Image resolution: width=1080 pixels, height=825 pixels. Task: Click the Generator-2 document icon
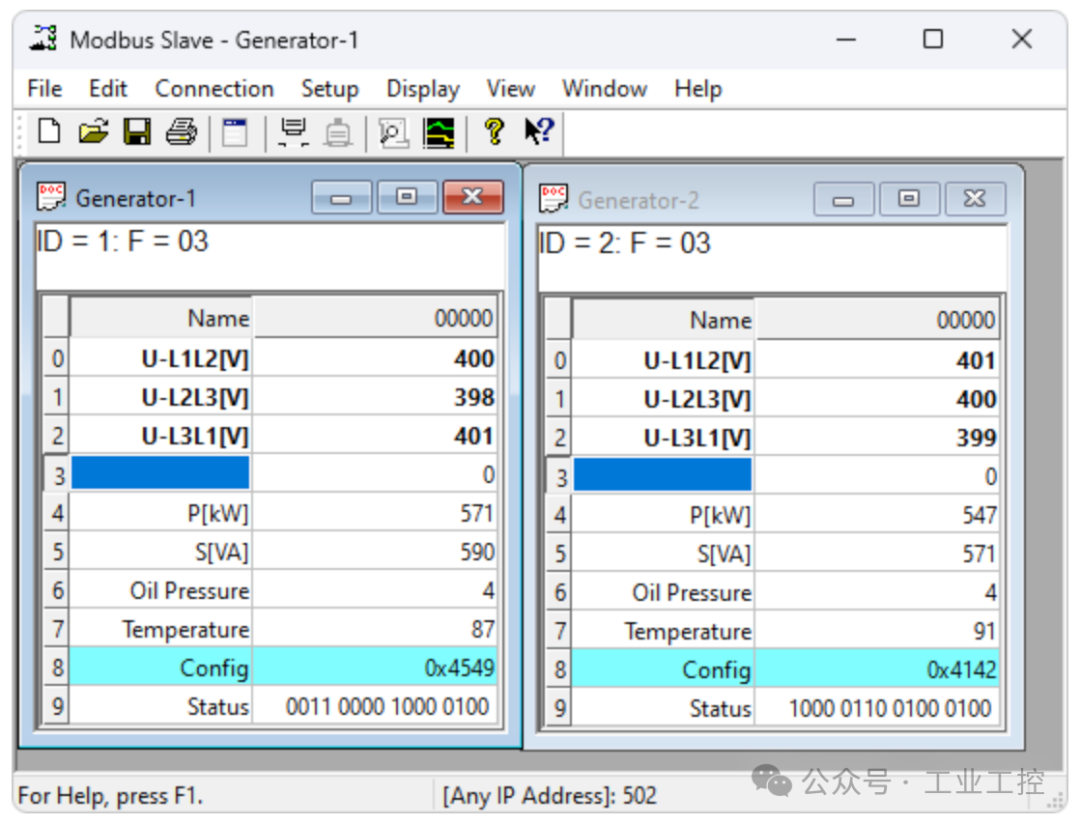pyautogui.click(x=554, y=198)
